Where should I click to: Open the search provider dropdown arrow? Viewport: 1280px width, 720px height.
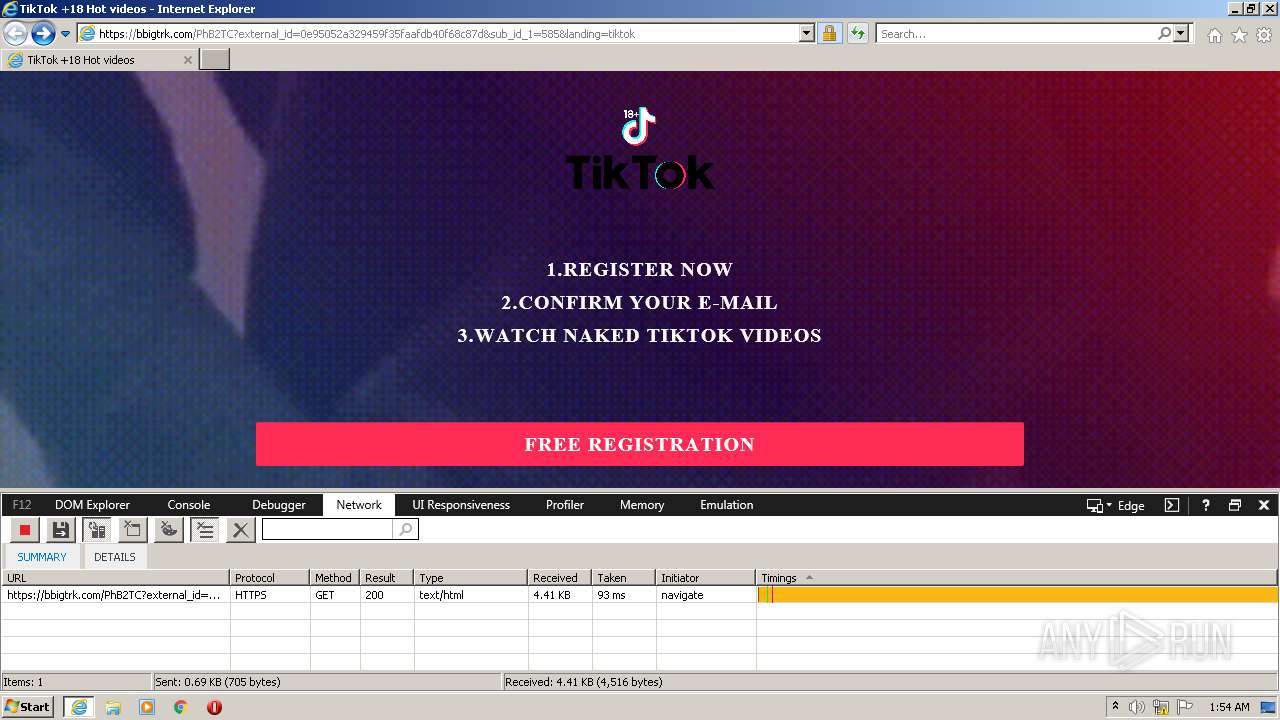[1182, 33]
